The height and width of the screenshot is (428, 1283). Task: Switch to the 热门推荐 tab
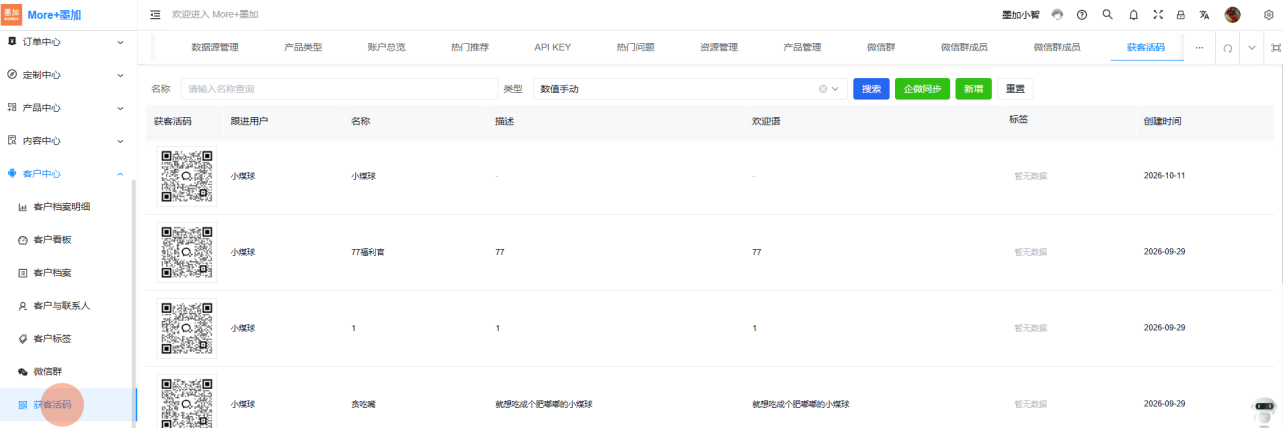470,47
